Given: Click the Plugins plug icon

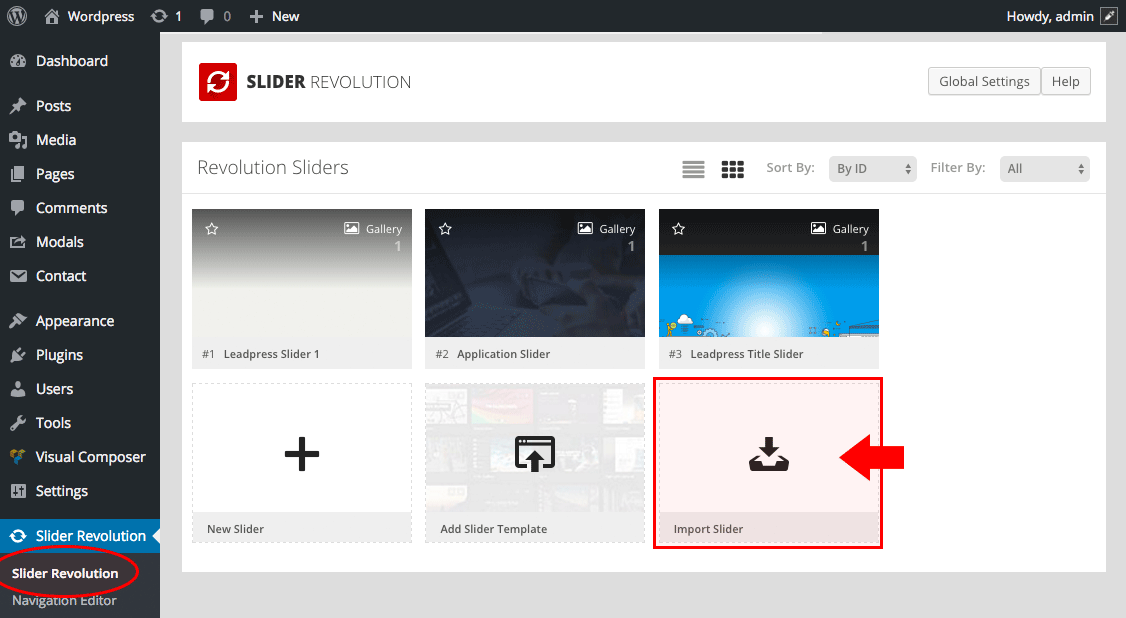Looking at the screenshot, I should (x=18, y=355).
